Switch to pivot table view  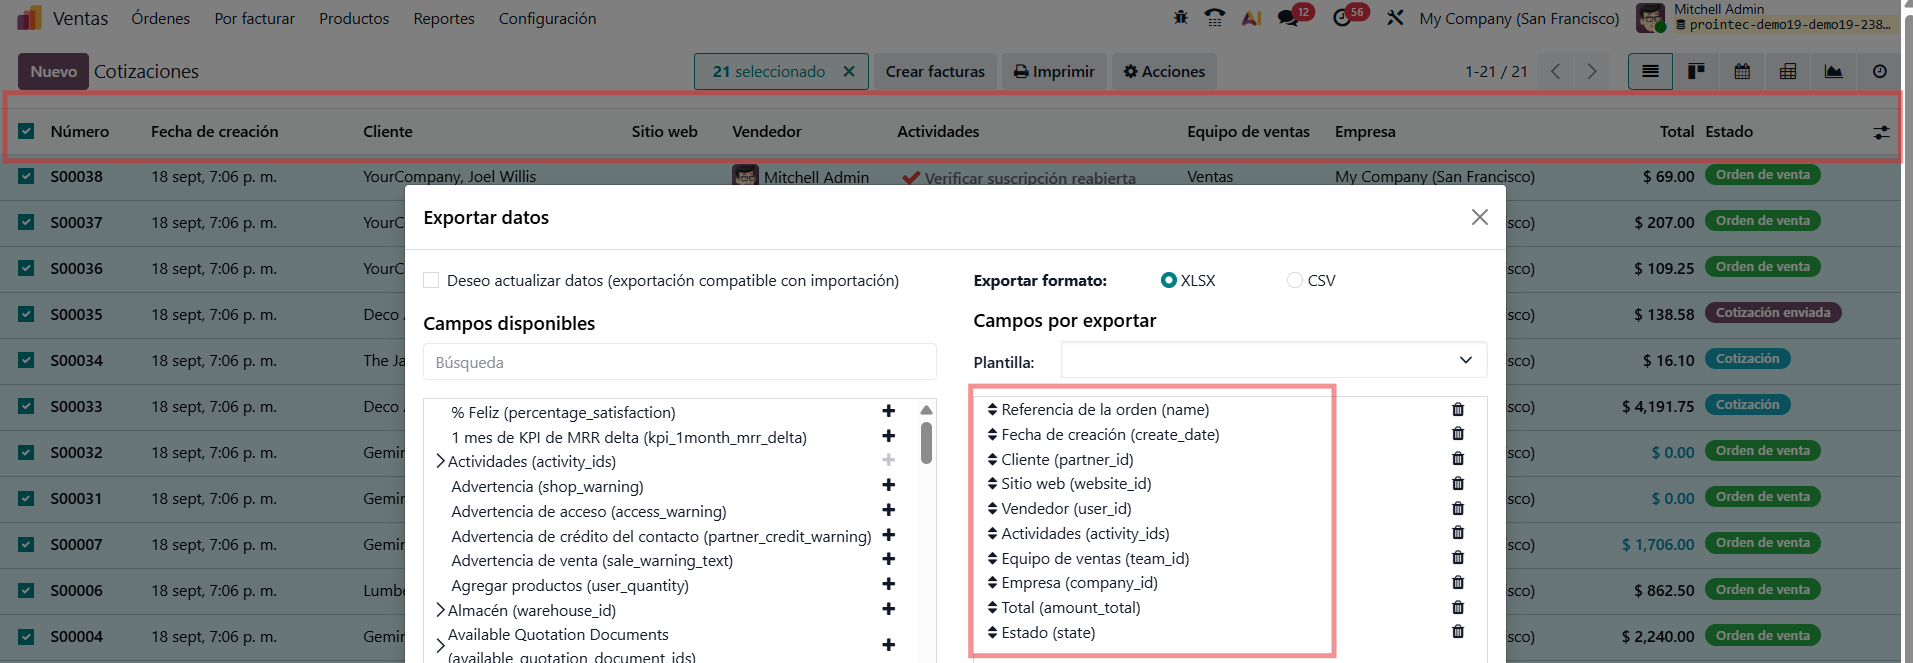pyautogui.click(x=1788, y=71)
